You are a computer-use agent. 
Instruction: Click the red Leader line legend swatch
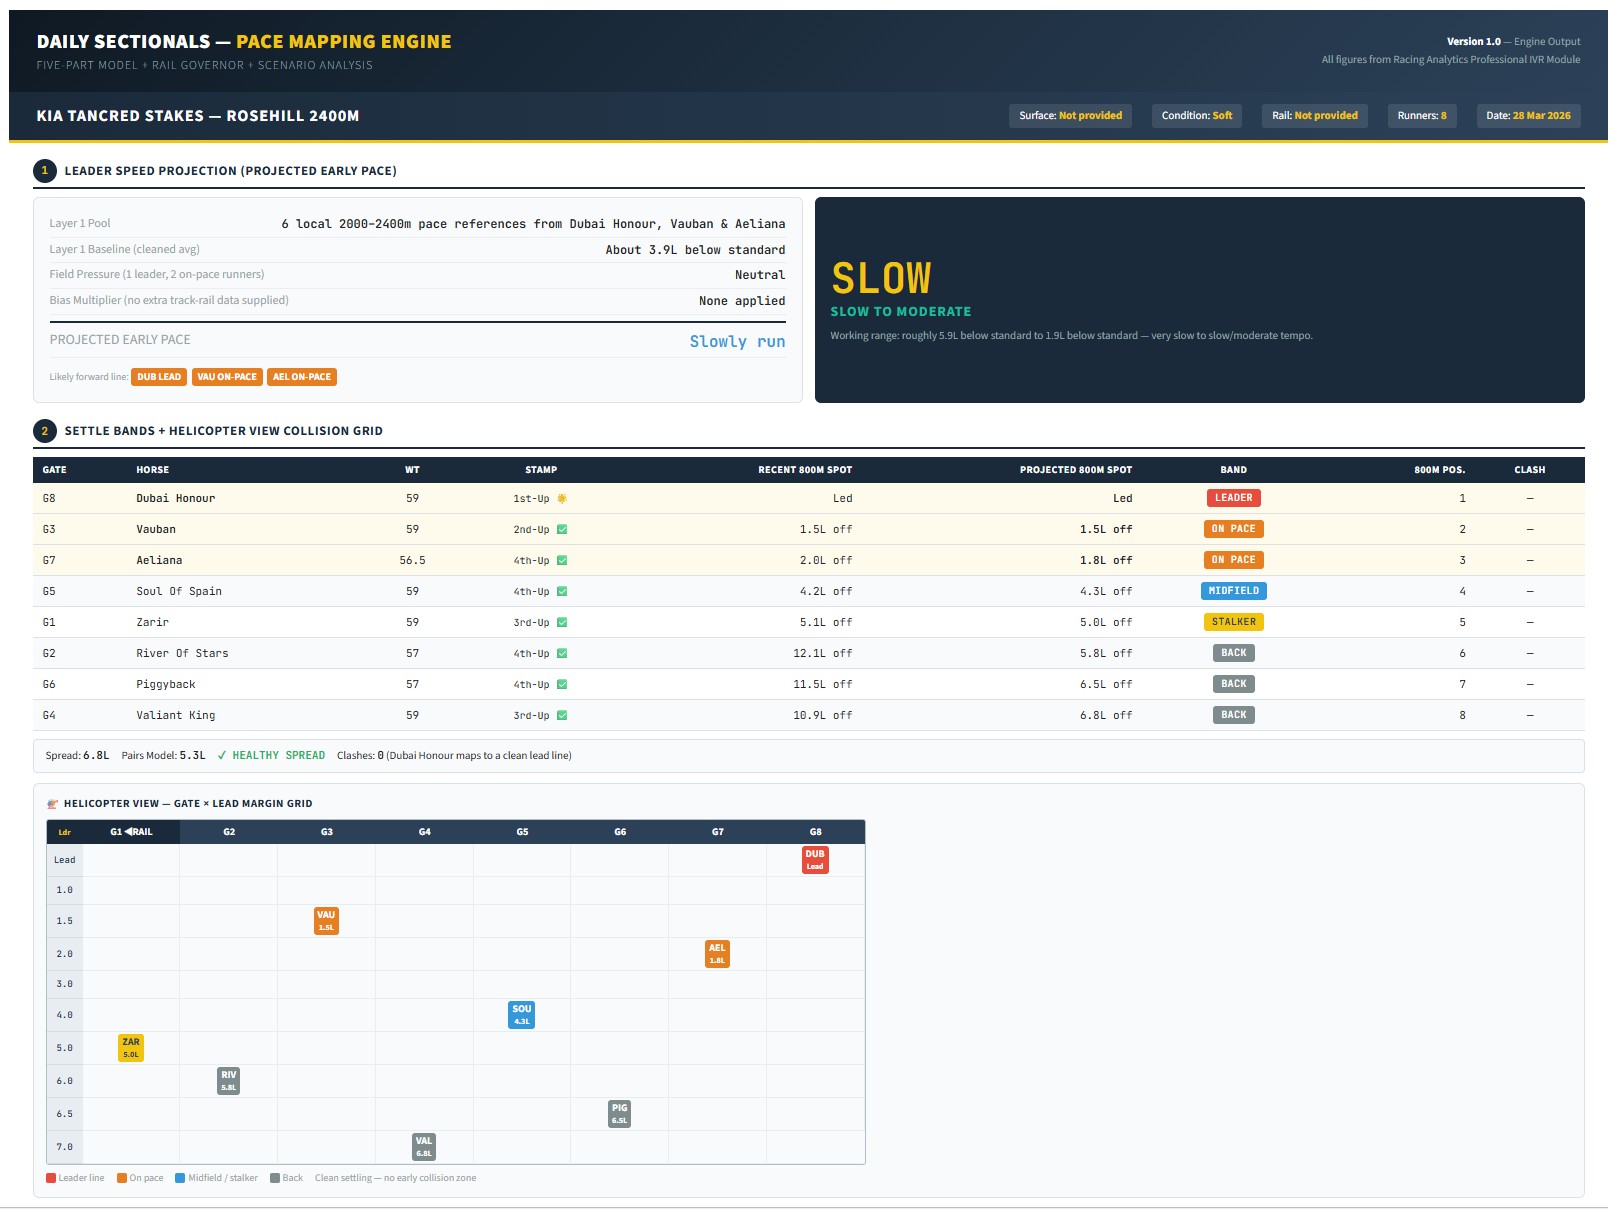point(51,1178)
